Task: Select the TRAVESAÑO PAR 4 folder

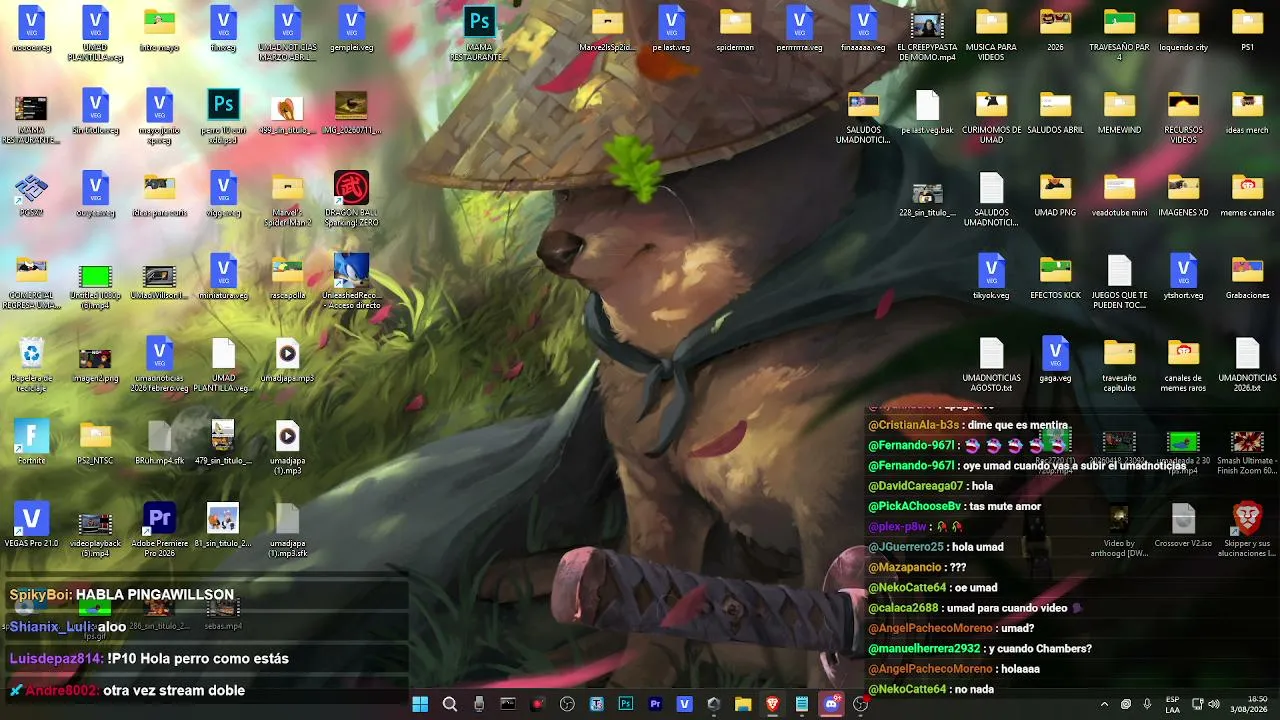Action: coord(1119,33)
